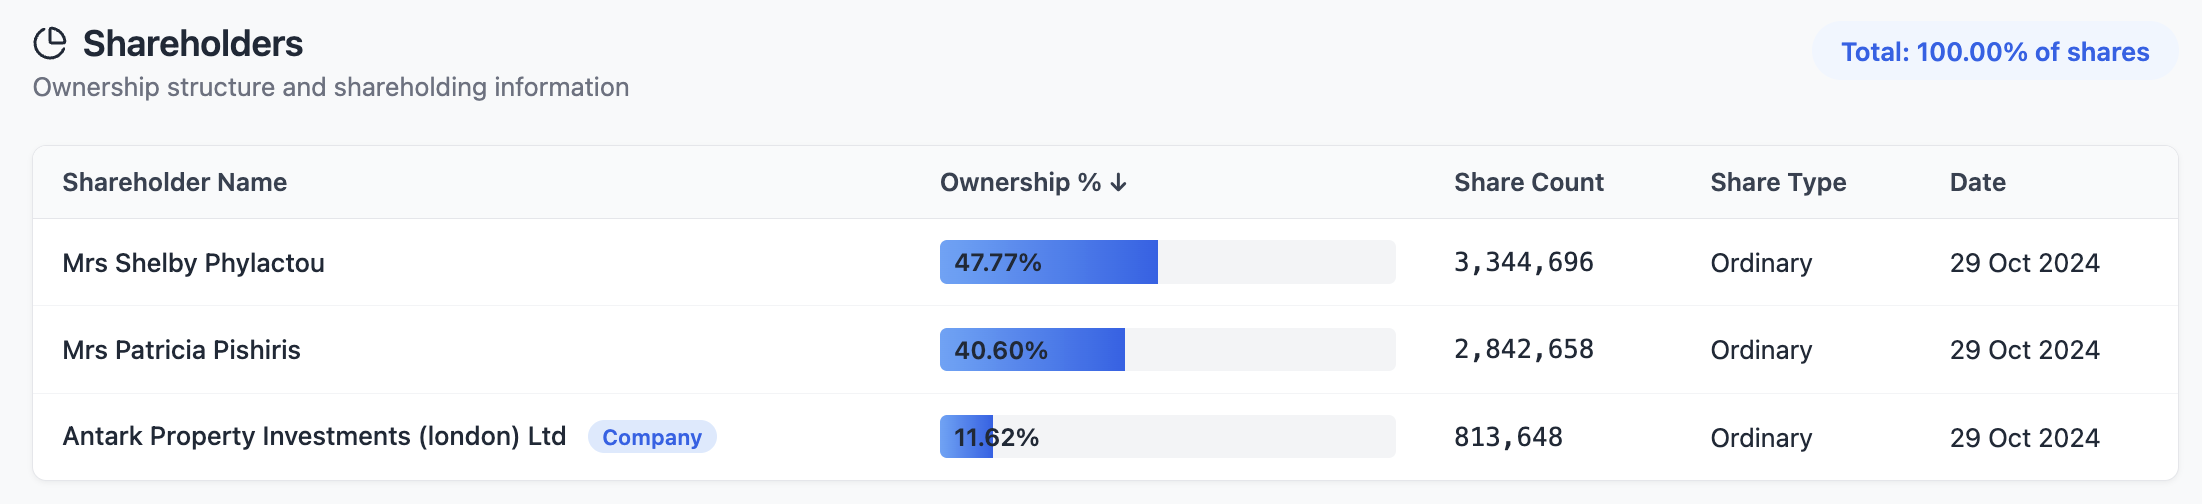Click the Total 100.00% of shares badge

[x=1995, y=52]
